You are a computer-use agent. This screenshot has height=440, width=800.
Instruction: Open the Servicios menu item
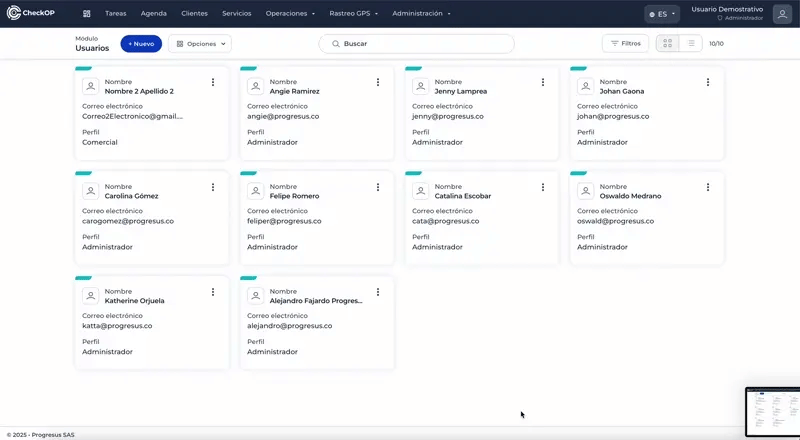coord(237,14)
